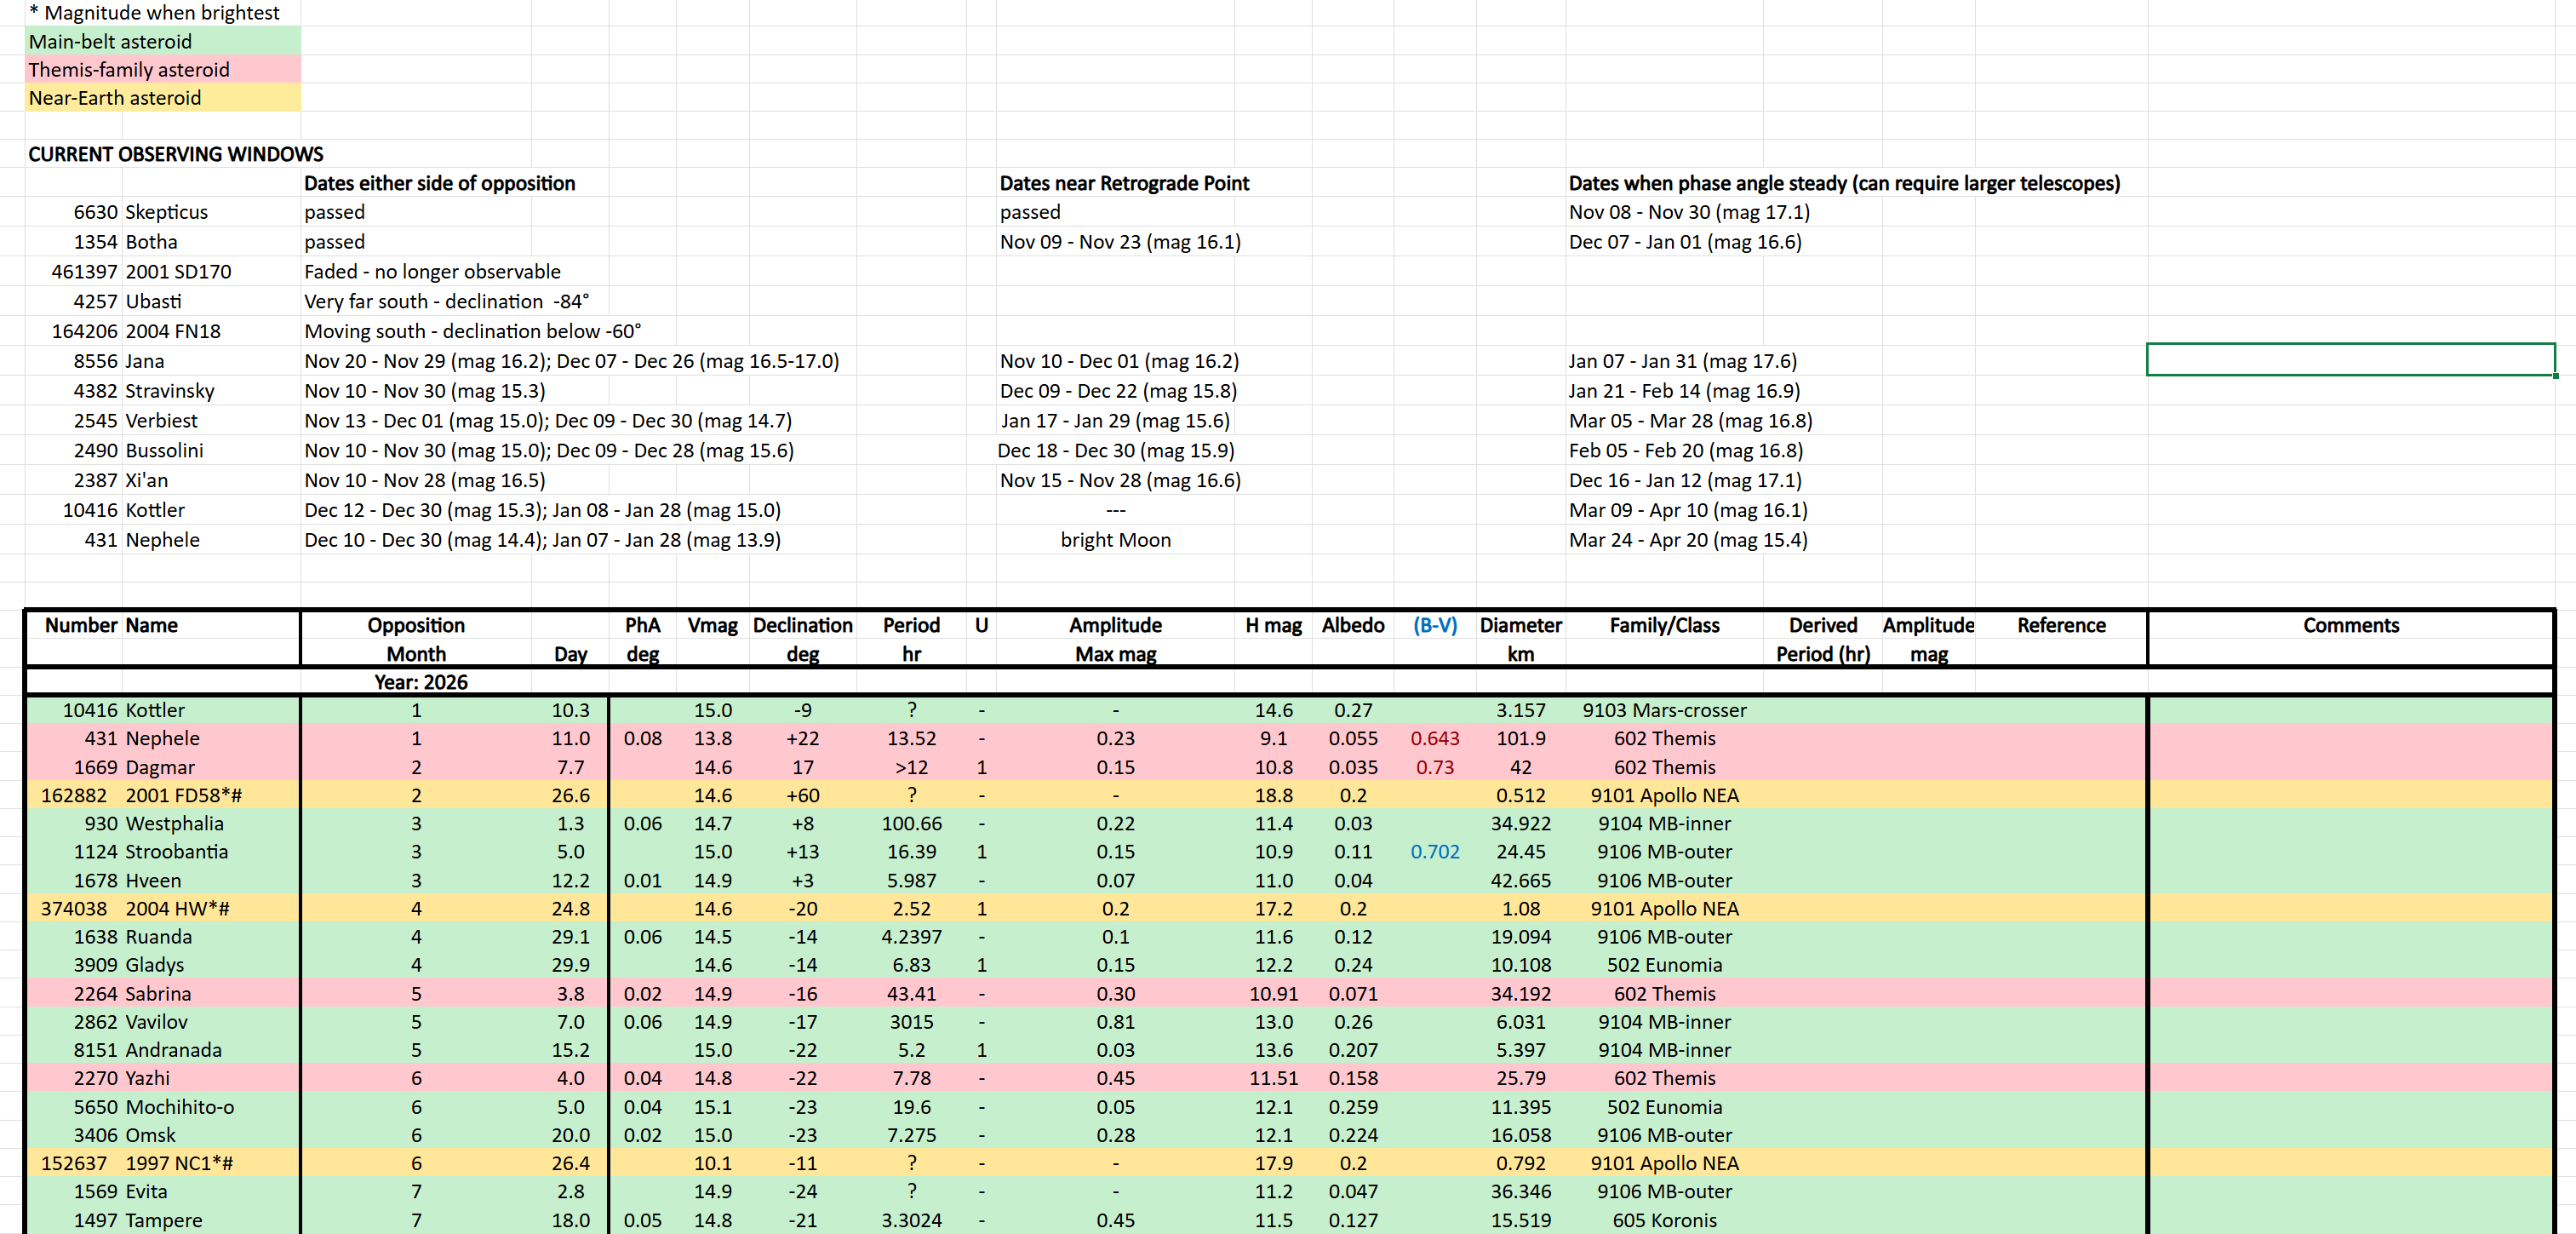The width and height of the screenshot is (2576, 1234).
Task: Click the 9103 Mars-crosser family cell
Action: click(1663, 710)
